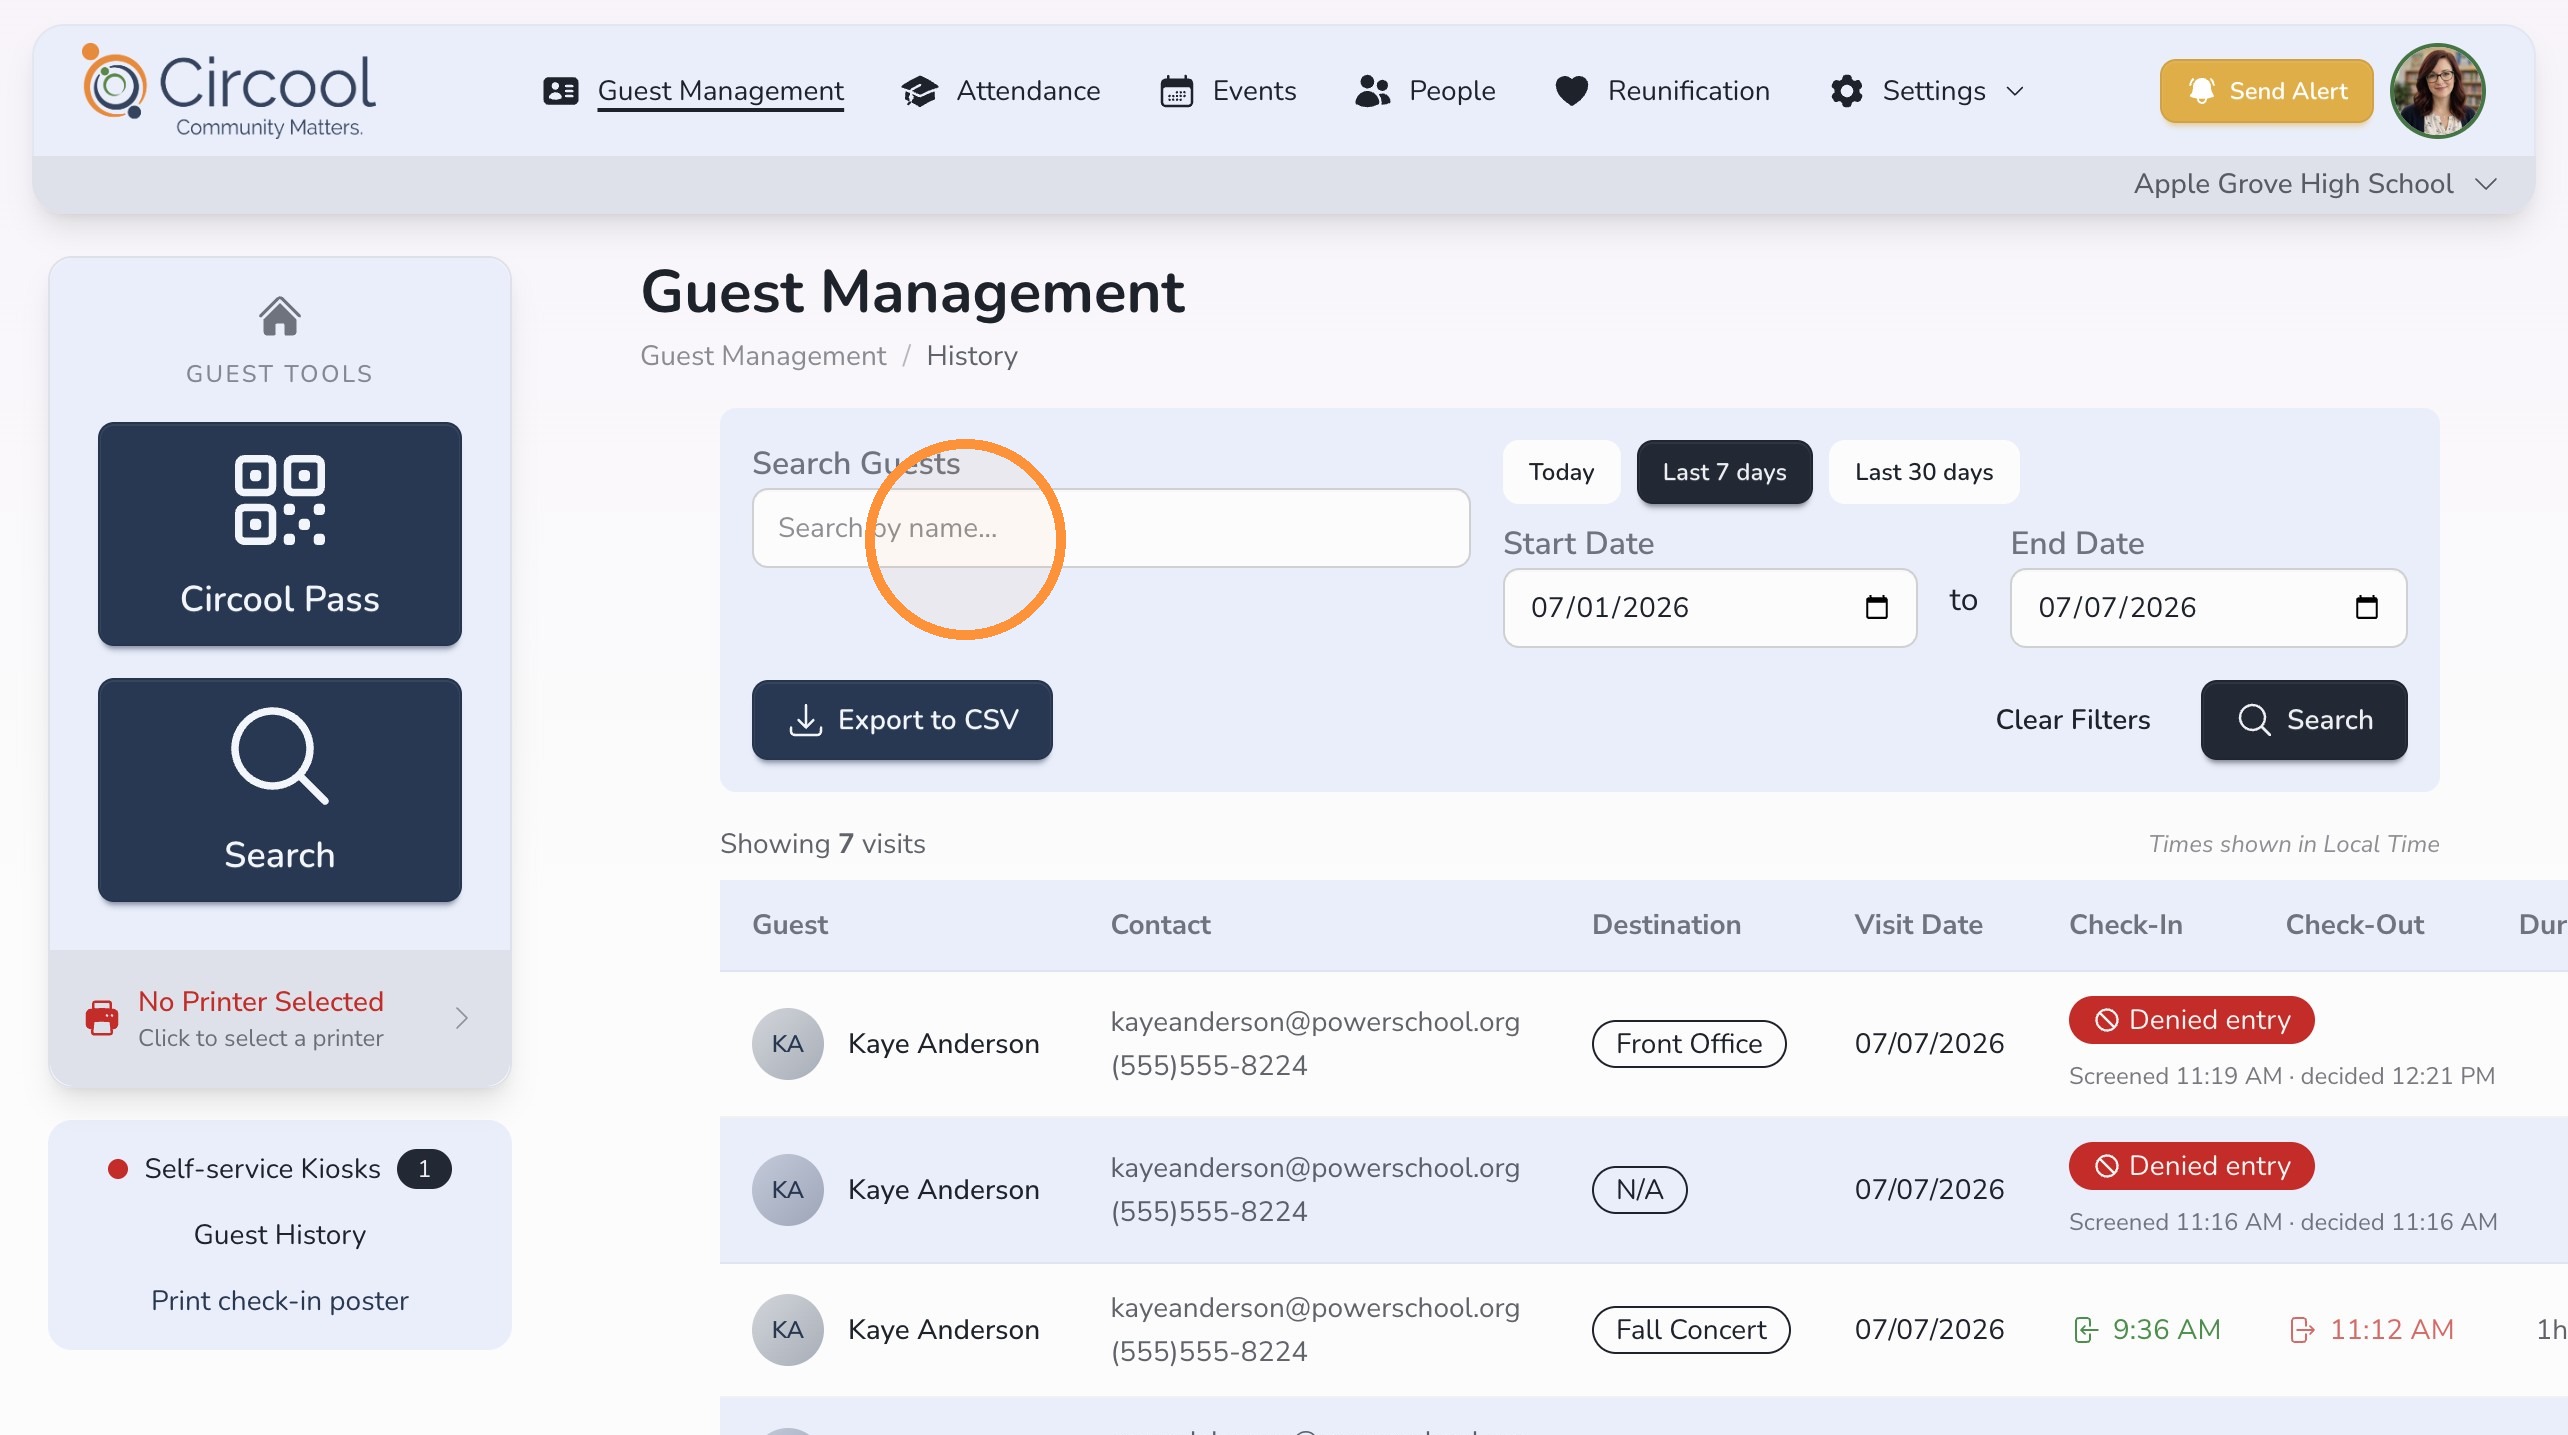Click the Self-service Kiosks count badge
The image size is (2568, 1435).
point(424,1169)
